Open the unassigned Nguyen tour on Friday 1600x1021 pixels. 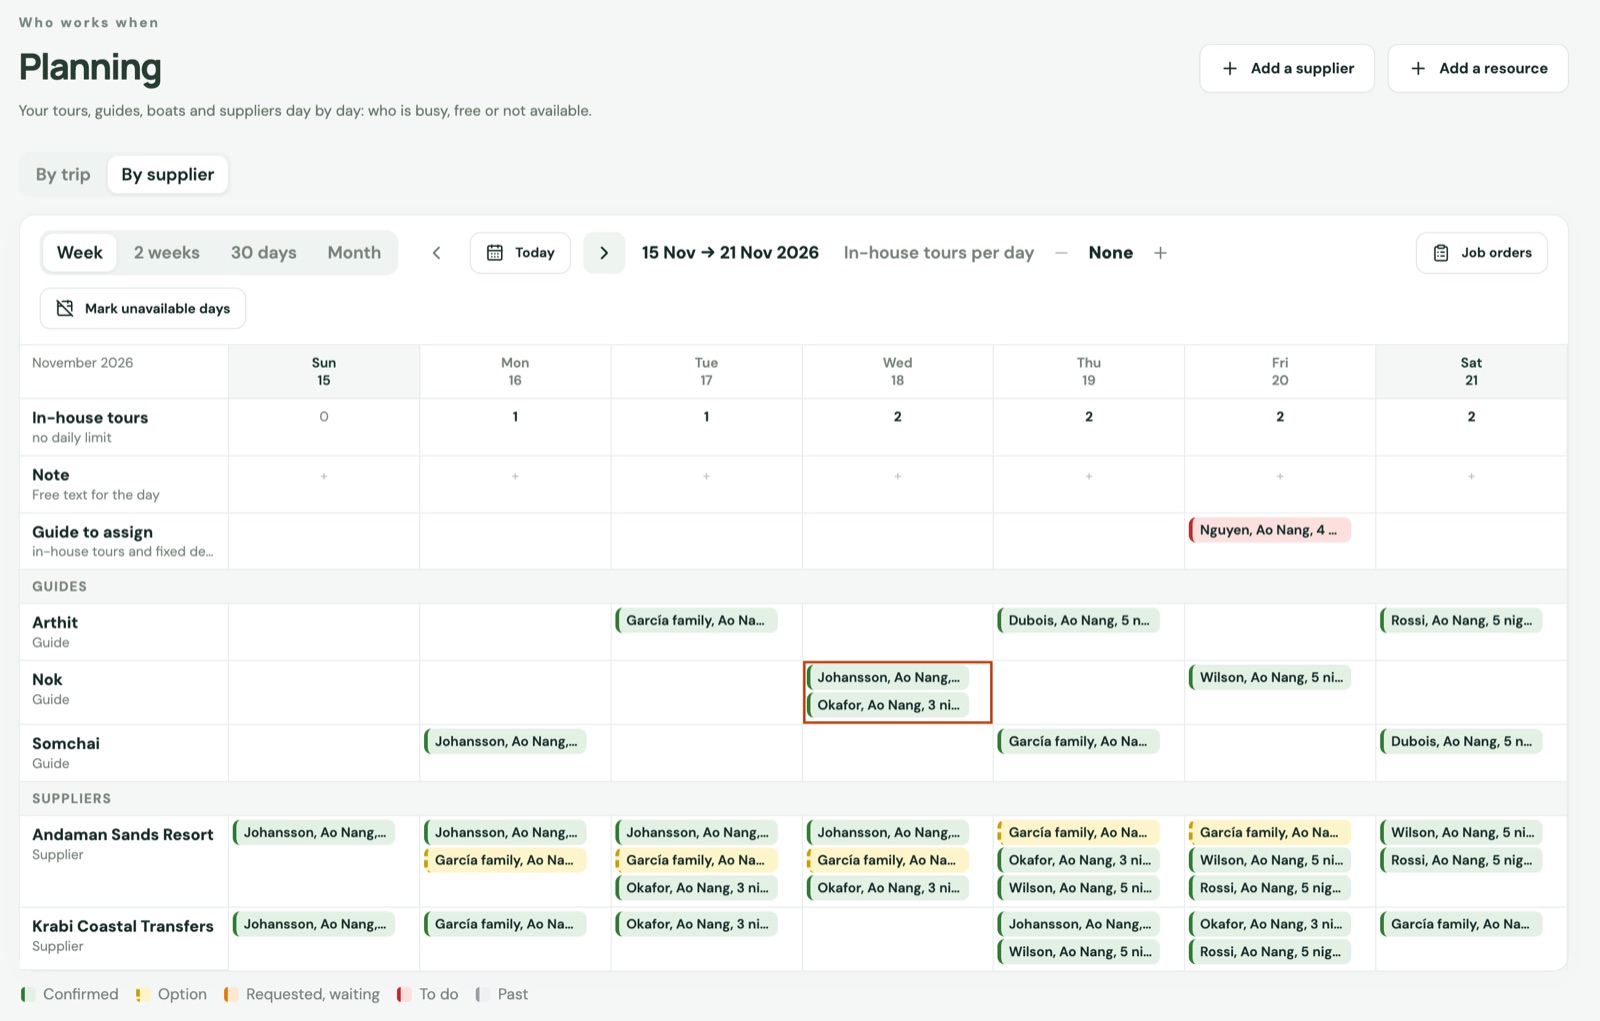[x=1270, y=530]
